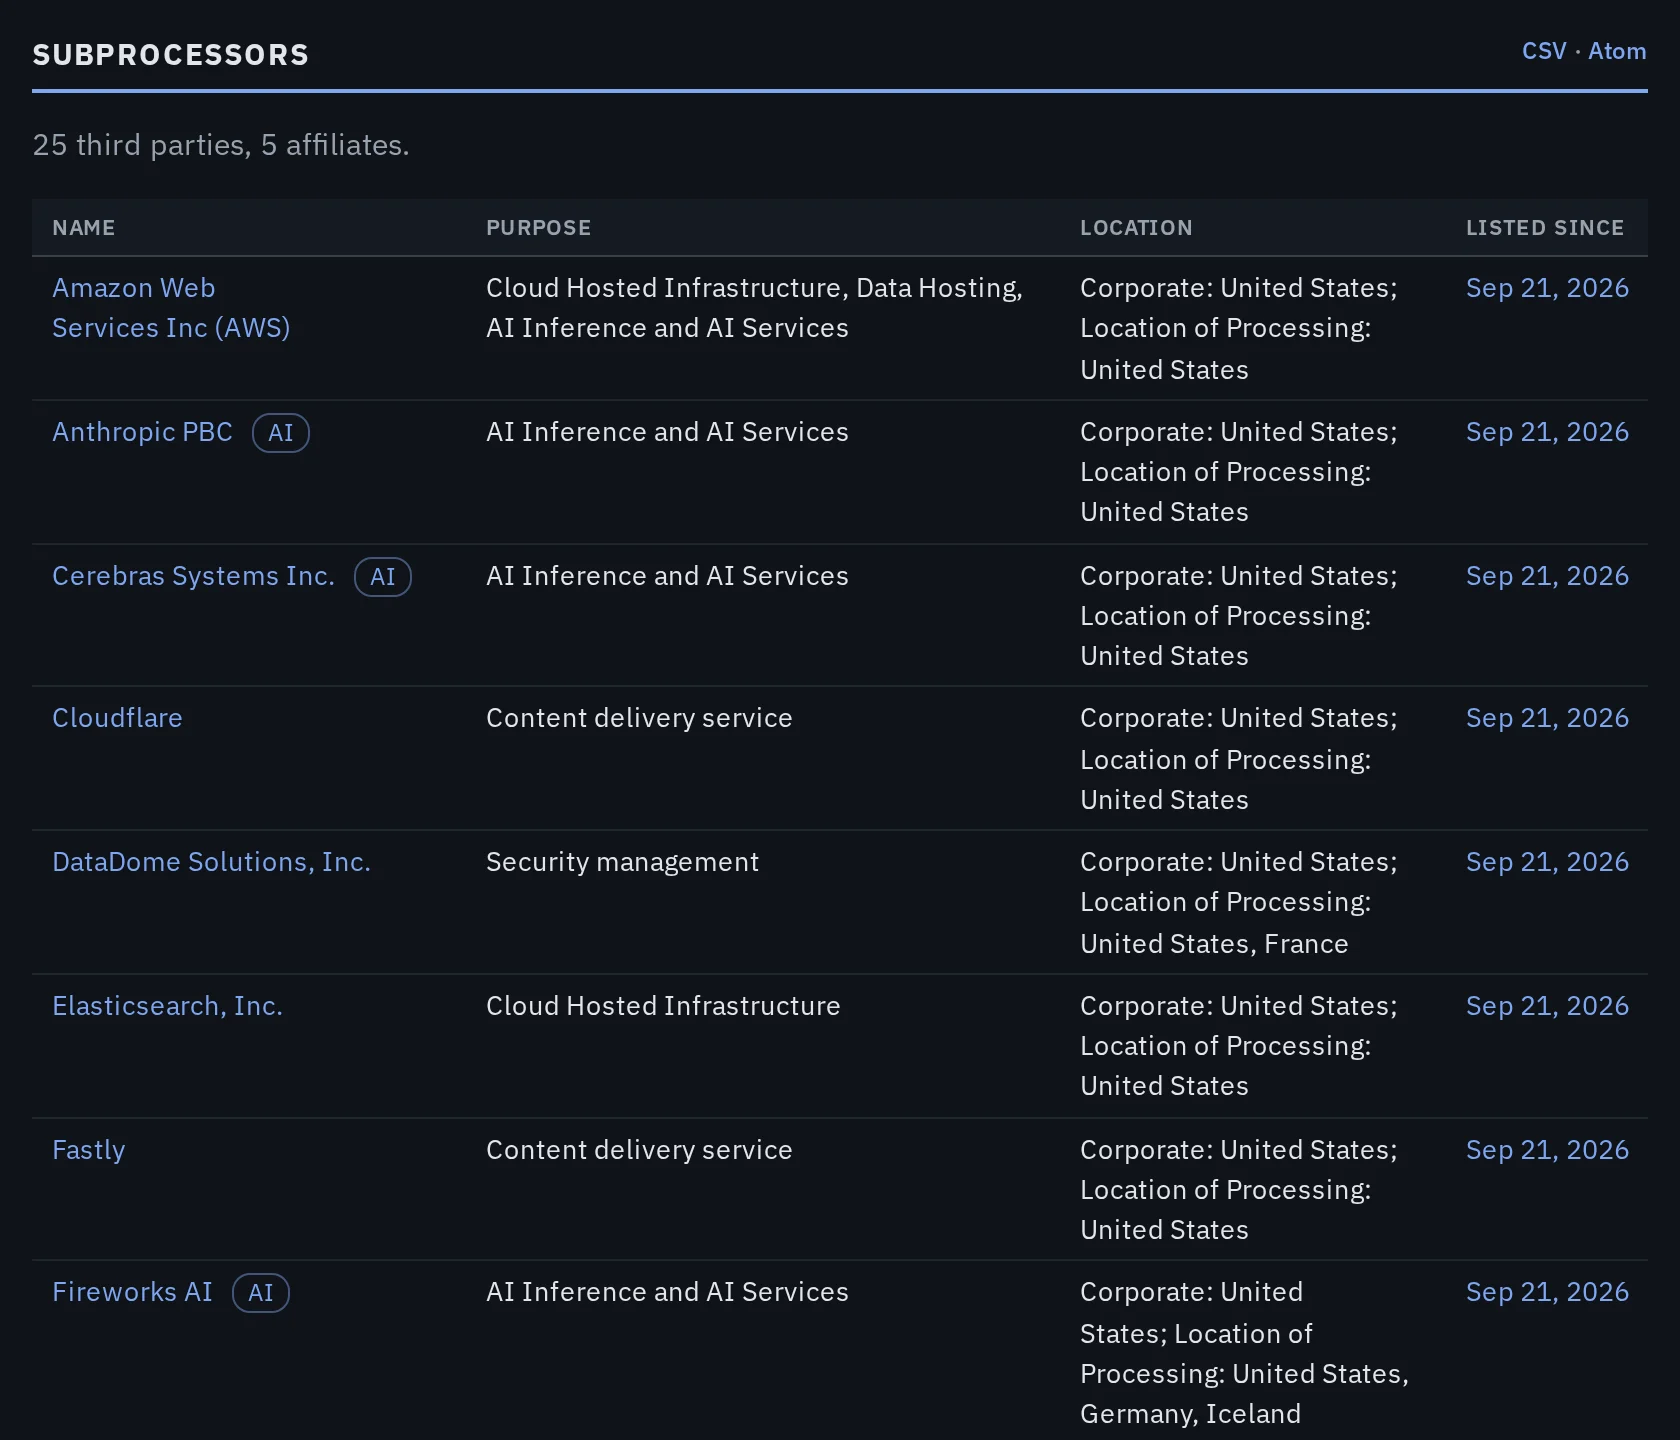Viewport: 1680px width, 1440px height.
Task: Open the Cloudflare subprocessor link
Action: 117,718
